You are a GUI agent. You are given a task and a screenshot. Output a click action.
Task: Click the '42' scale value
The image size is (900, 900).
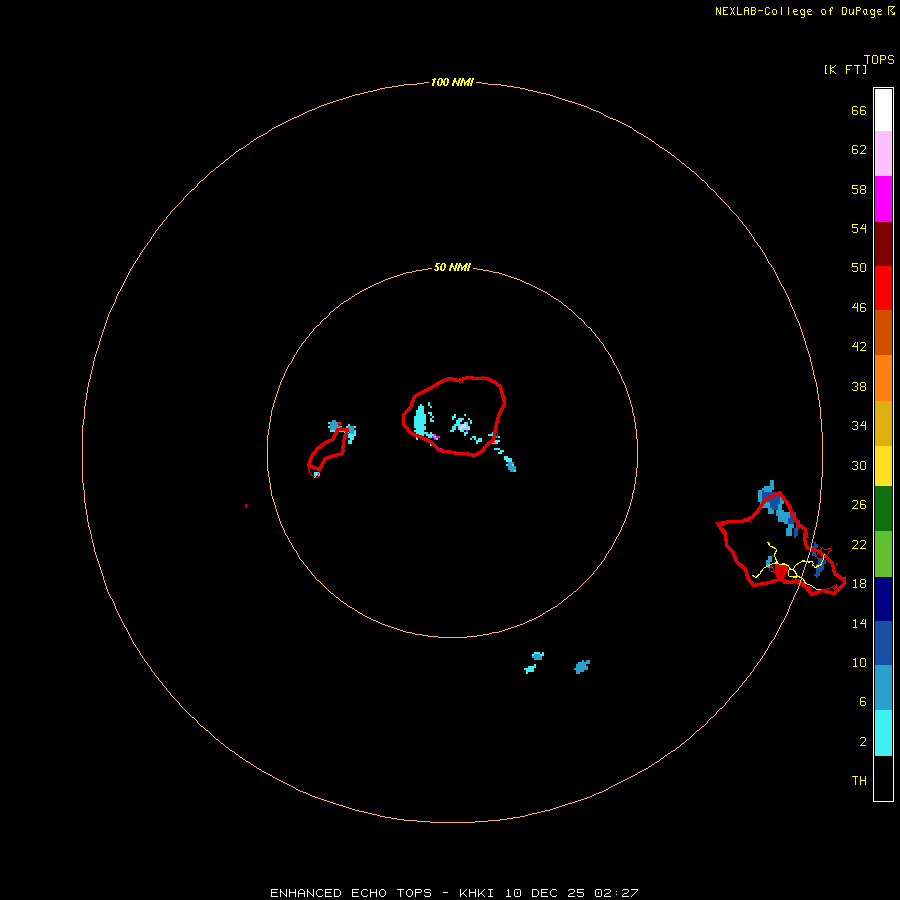[859, 346]
